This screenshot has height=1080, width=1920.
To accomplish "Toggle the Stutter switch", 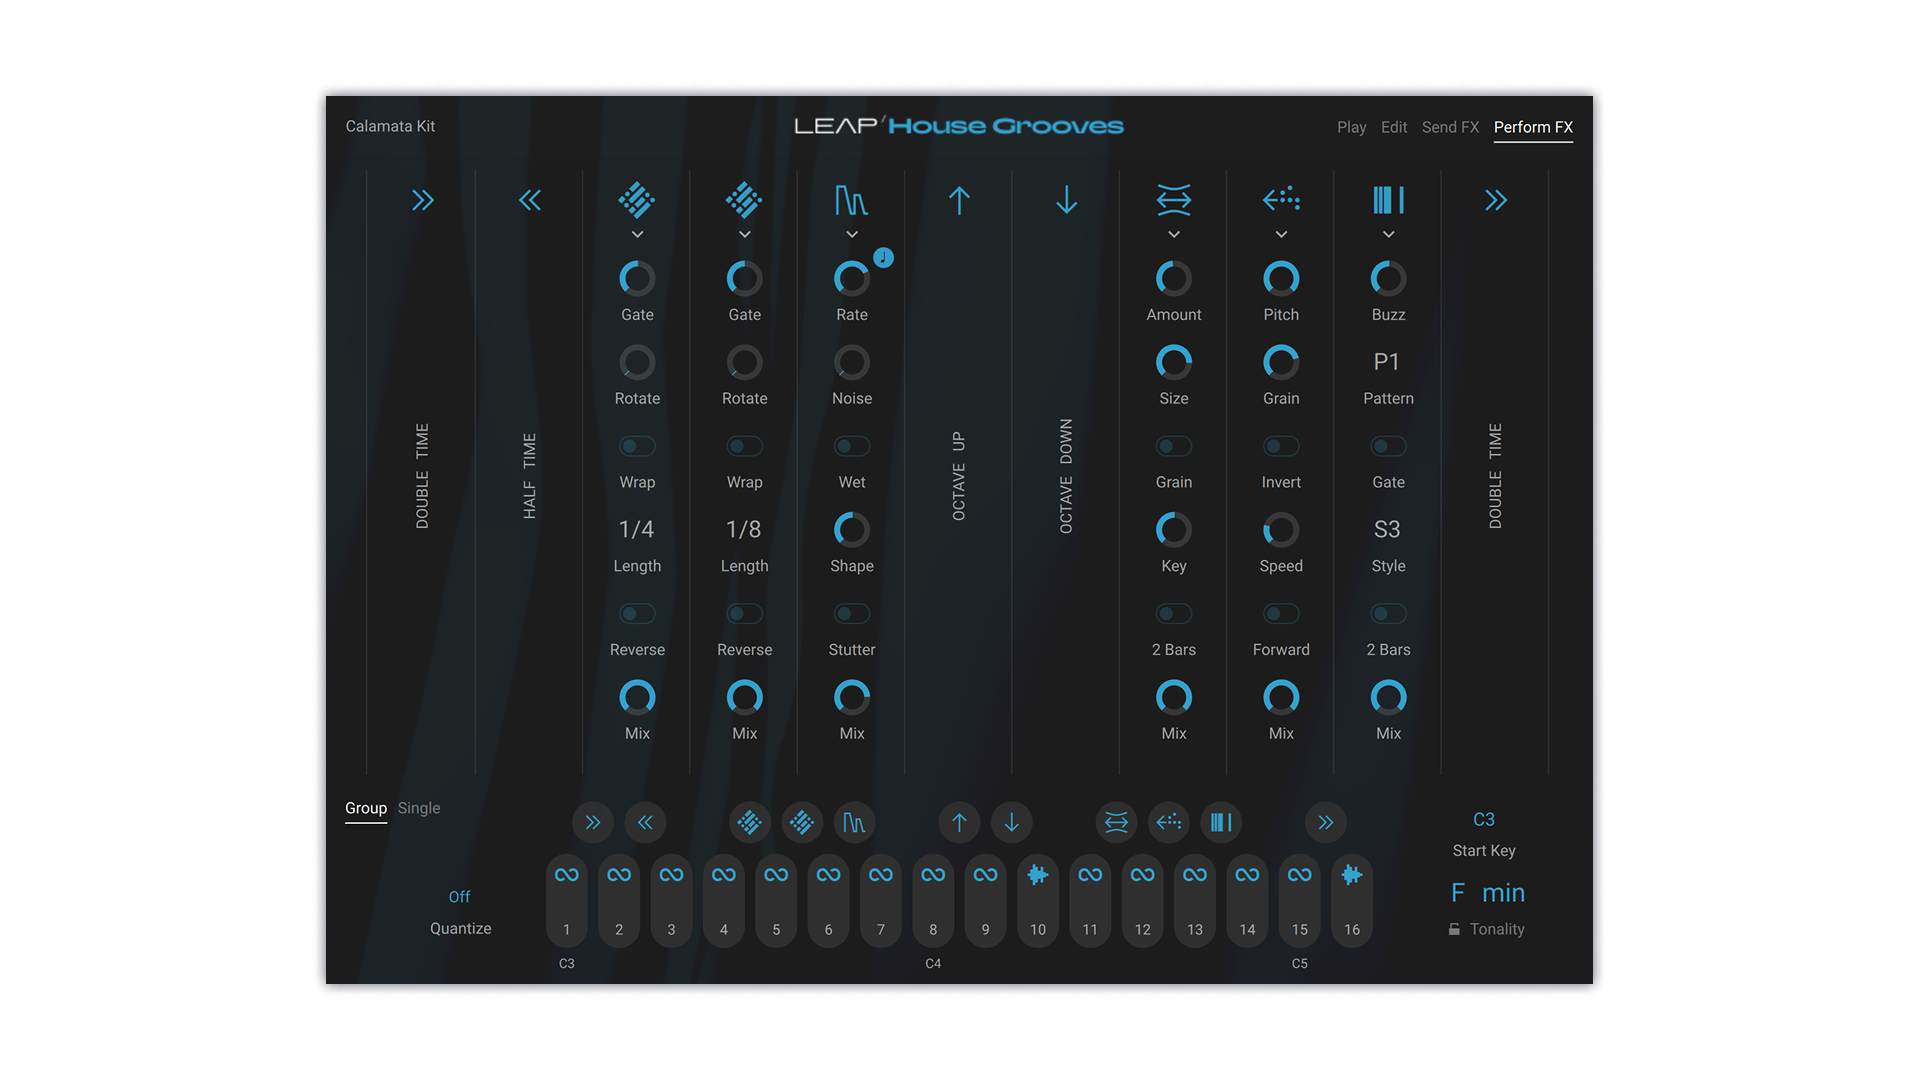I will pos(852,614).
